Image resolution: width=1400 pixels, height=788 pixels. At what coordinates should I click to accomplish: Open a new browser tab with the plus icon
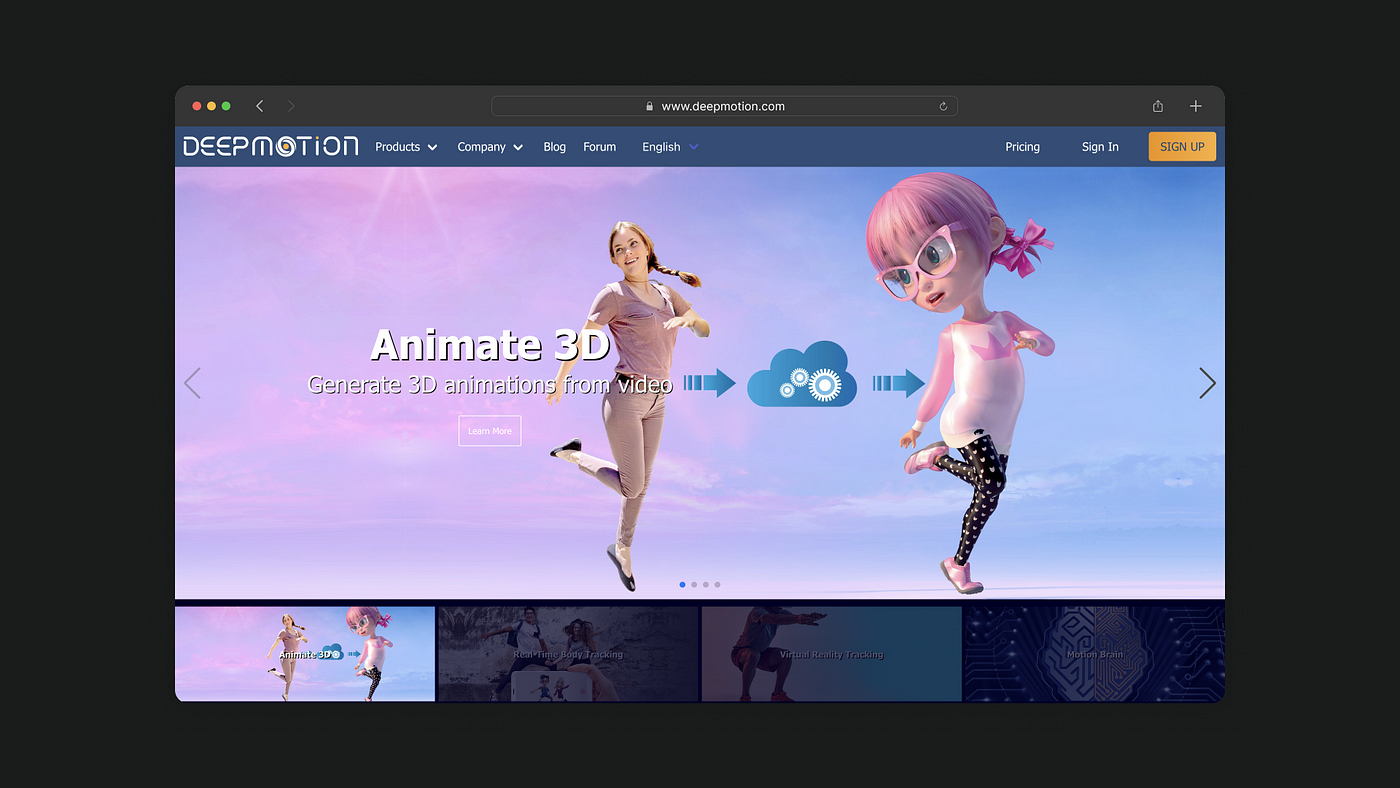(1195, 105)
